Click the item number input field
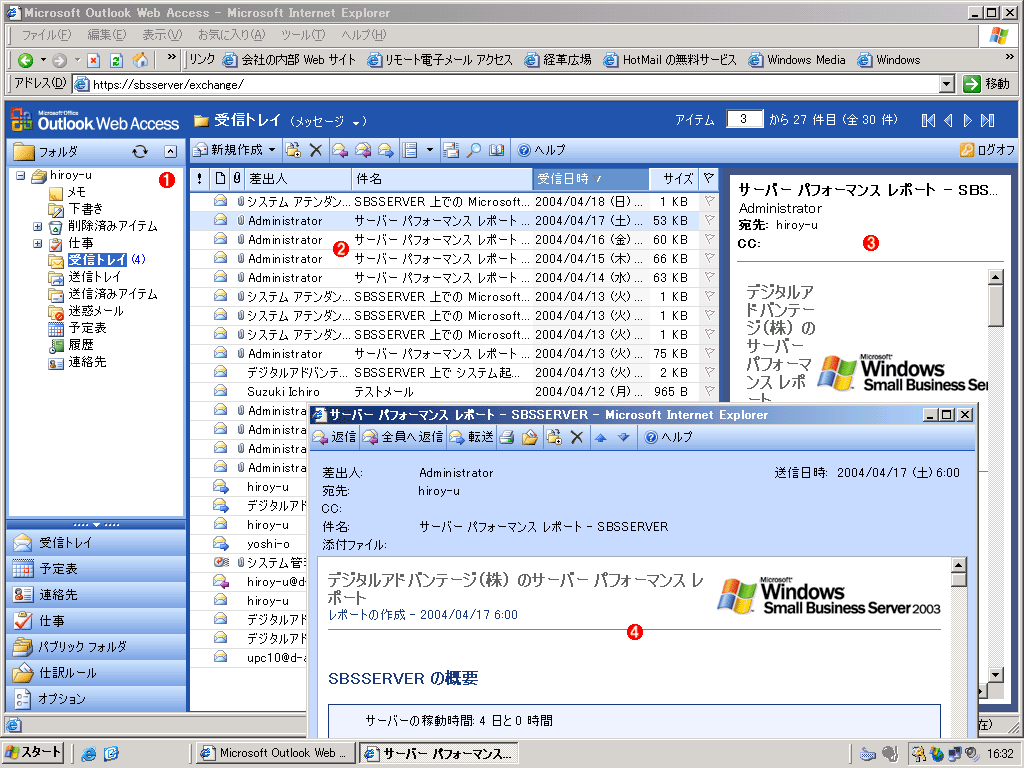Viewport: 1024px width, 768px height. (744, 120)
